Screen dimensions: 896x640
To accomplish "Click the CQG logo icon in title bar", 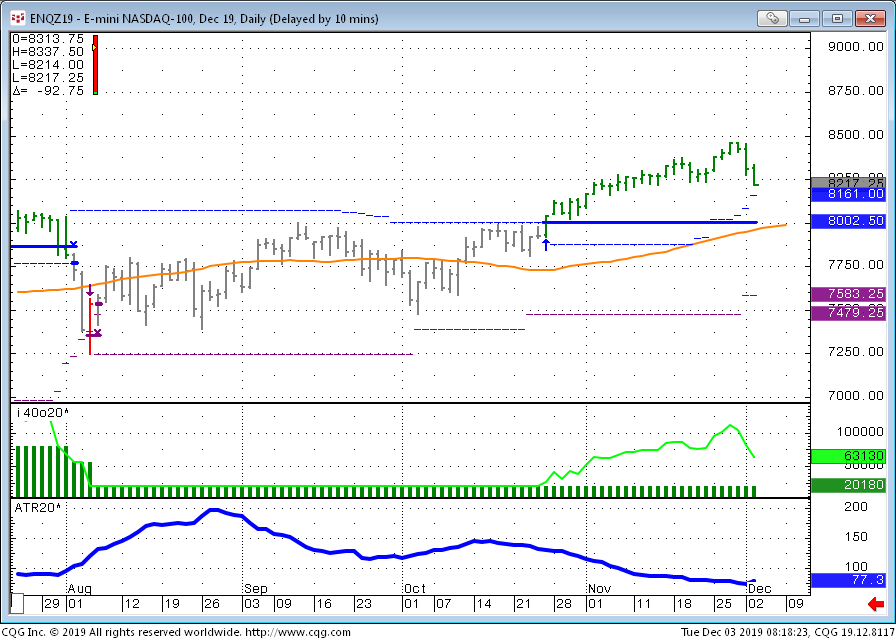I will (x=18, y=19).
